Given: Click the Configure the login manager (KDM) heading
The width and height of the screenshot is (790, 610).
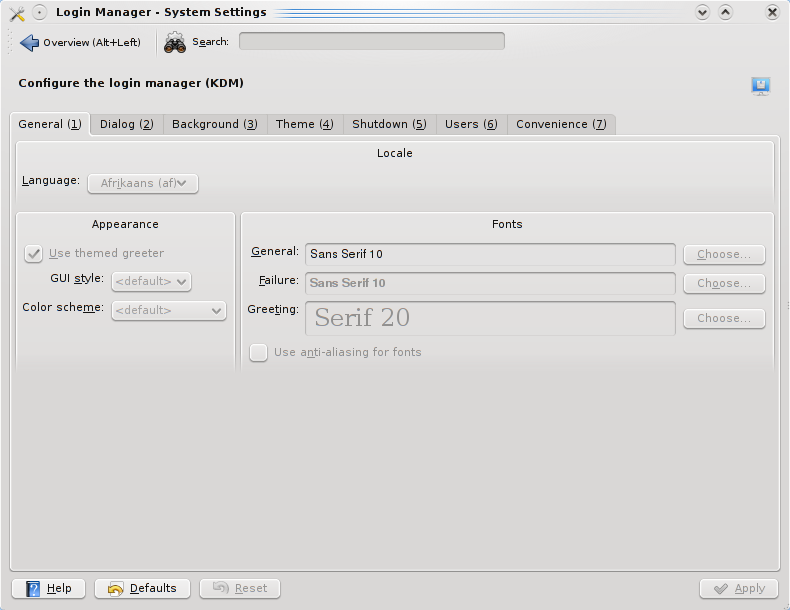Looking at the screenshot, I should pyautogui.click(x=131, y=83).
